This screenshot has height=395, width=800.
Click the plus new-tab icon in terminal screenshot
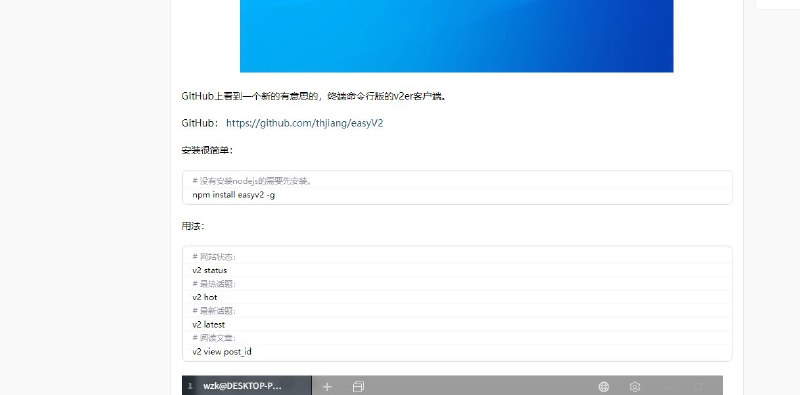[327, 387]
